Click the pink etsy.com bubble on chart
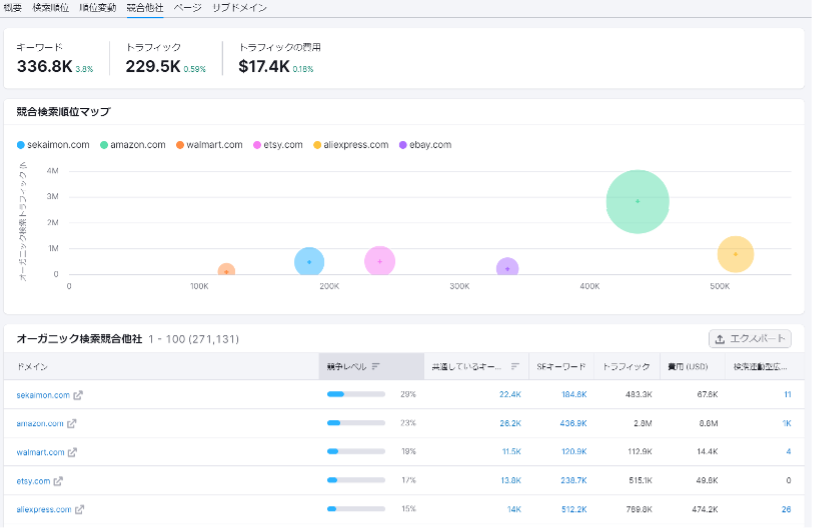Viewport: 813px width, 530px height. pos(379,261)
